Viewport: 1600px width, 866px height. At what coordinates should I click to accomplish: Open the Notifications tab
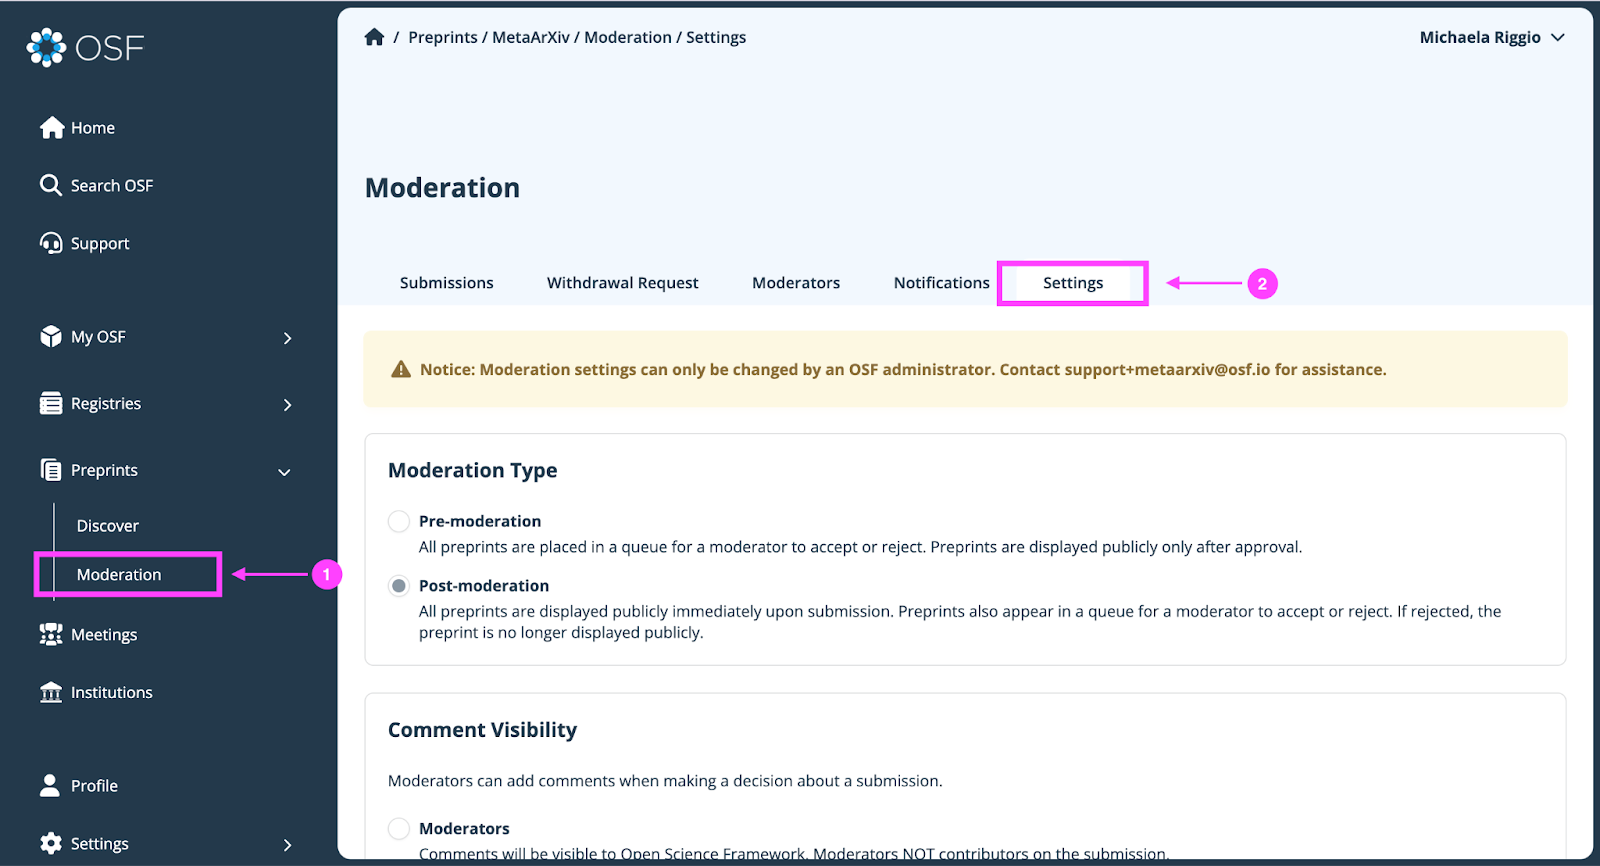click(942, 283)
